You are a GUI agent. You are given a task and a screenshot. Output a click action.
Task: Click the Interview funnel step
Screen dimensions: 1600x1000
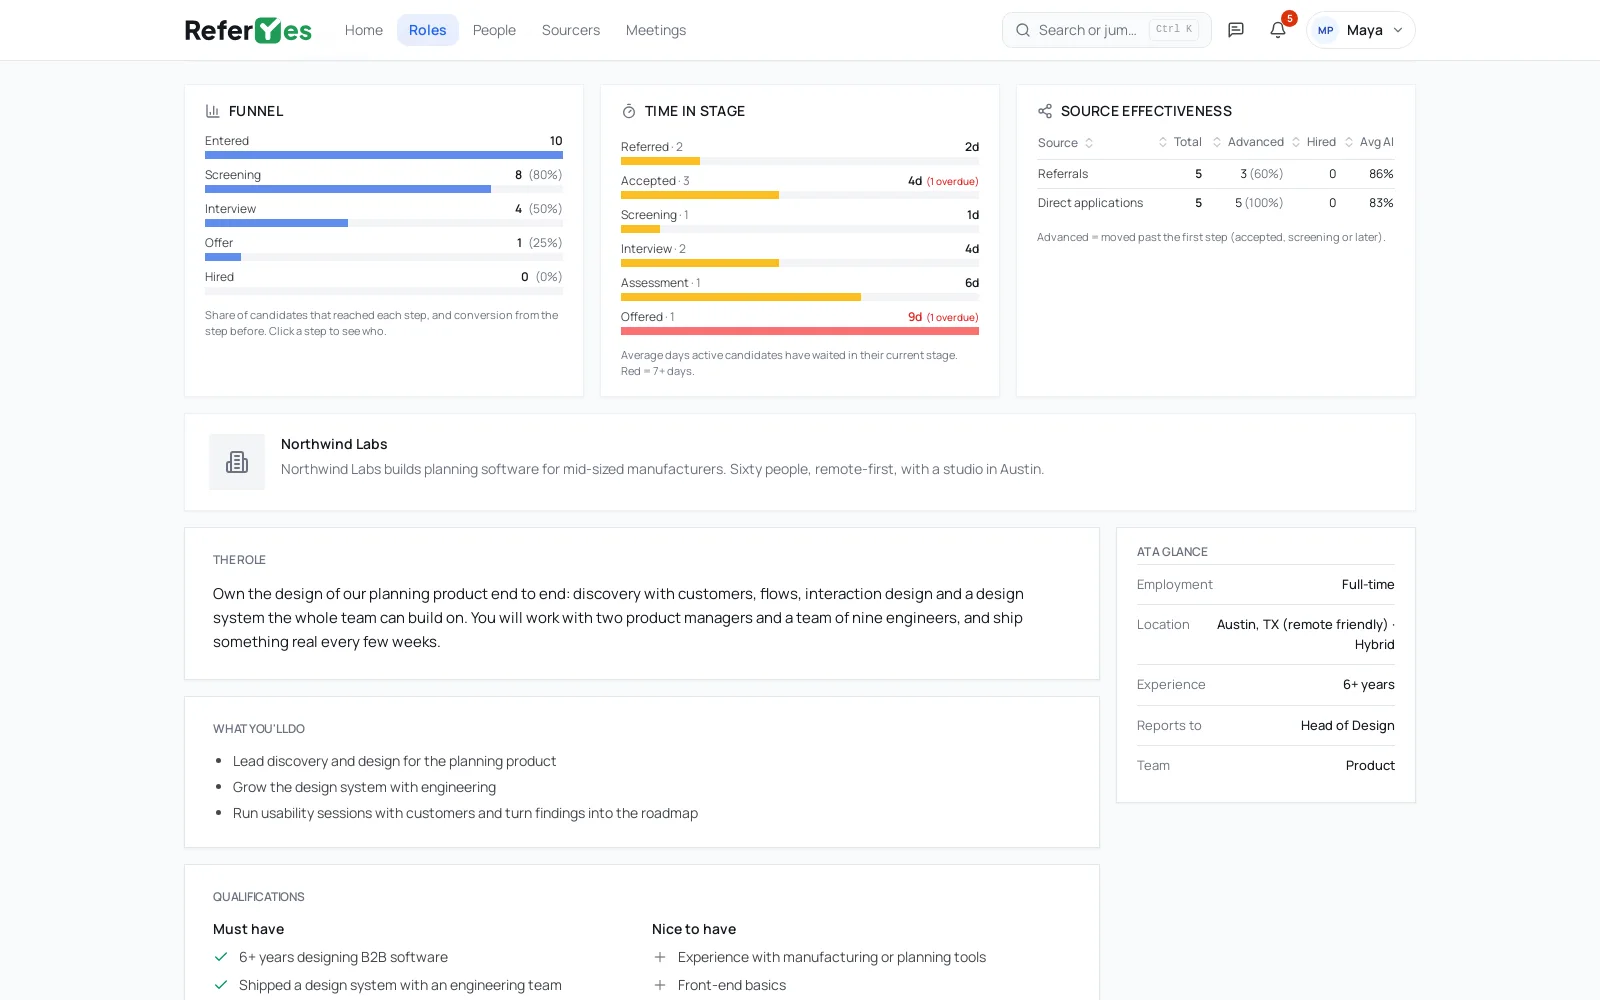384,215
